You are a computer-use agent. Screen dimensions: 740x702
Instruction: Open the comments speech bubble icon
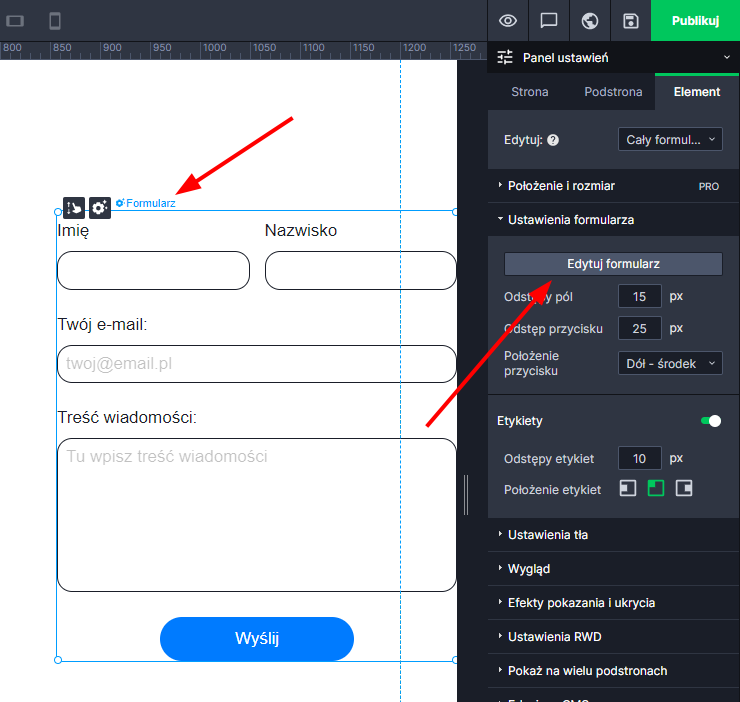tap(549, 21)
